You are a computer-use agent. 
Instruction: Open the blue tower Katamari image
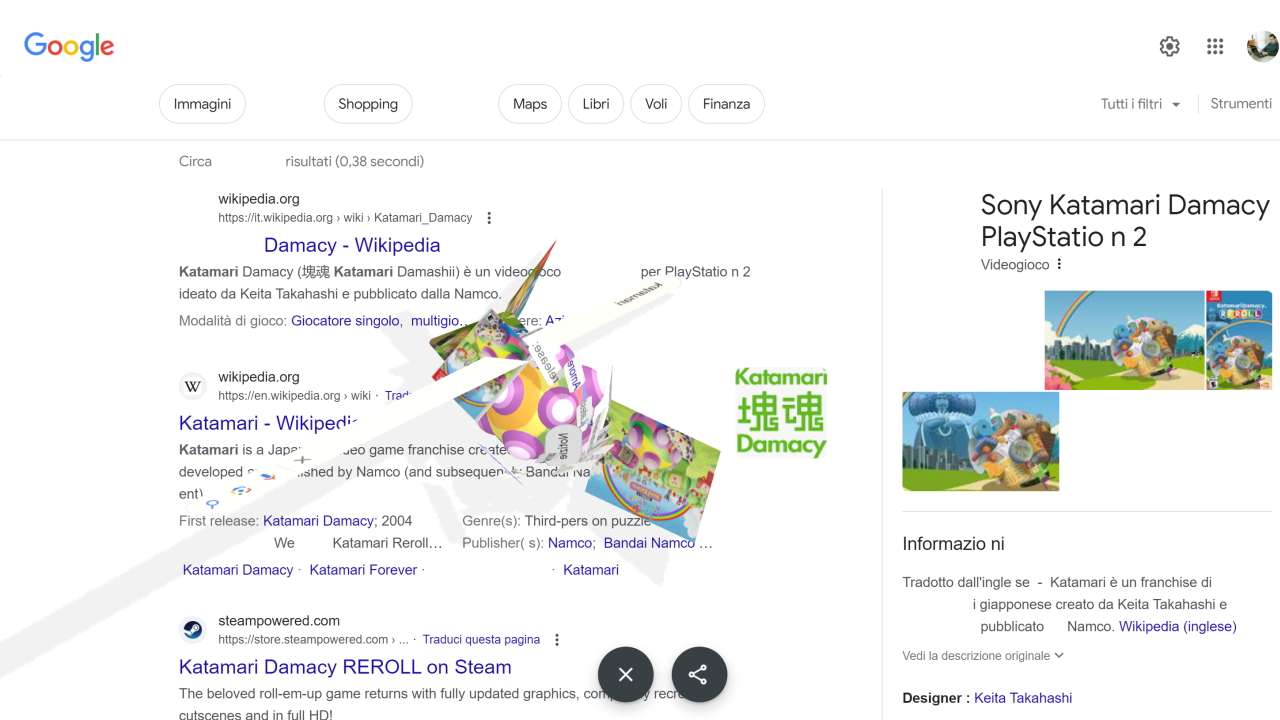click(980, 441)
